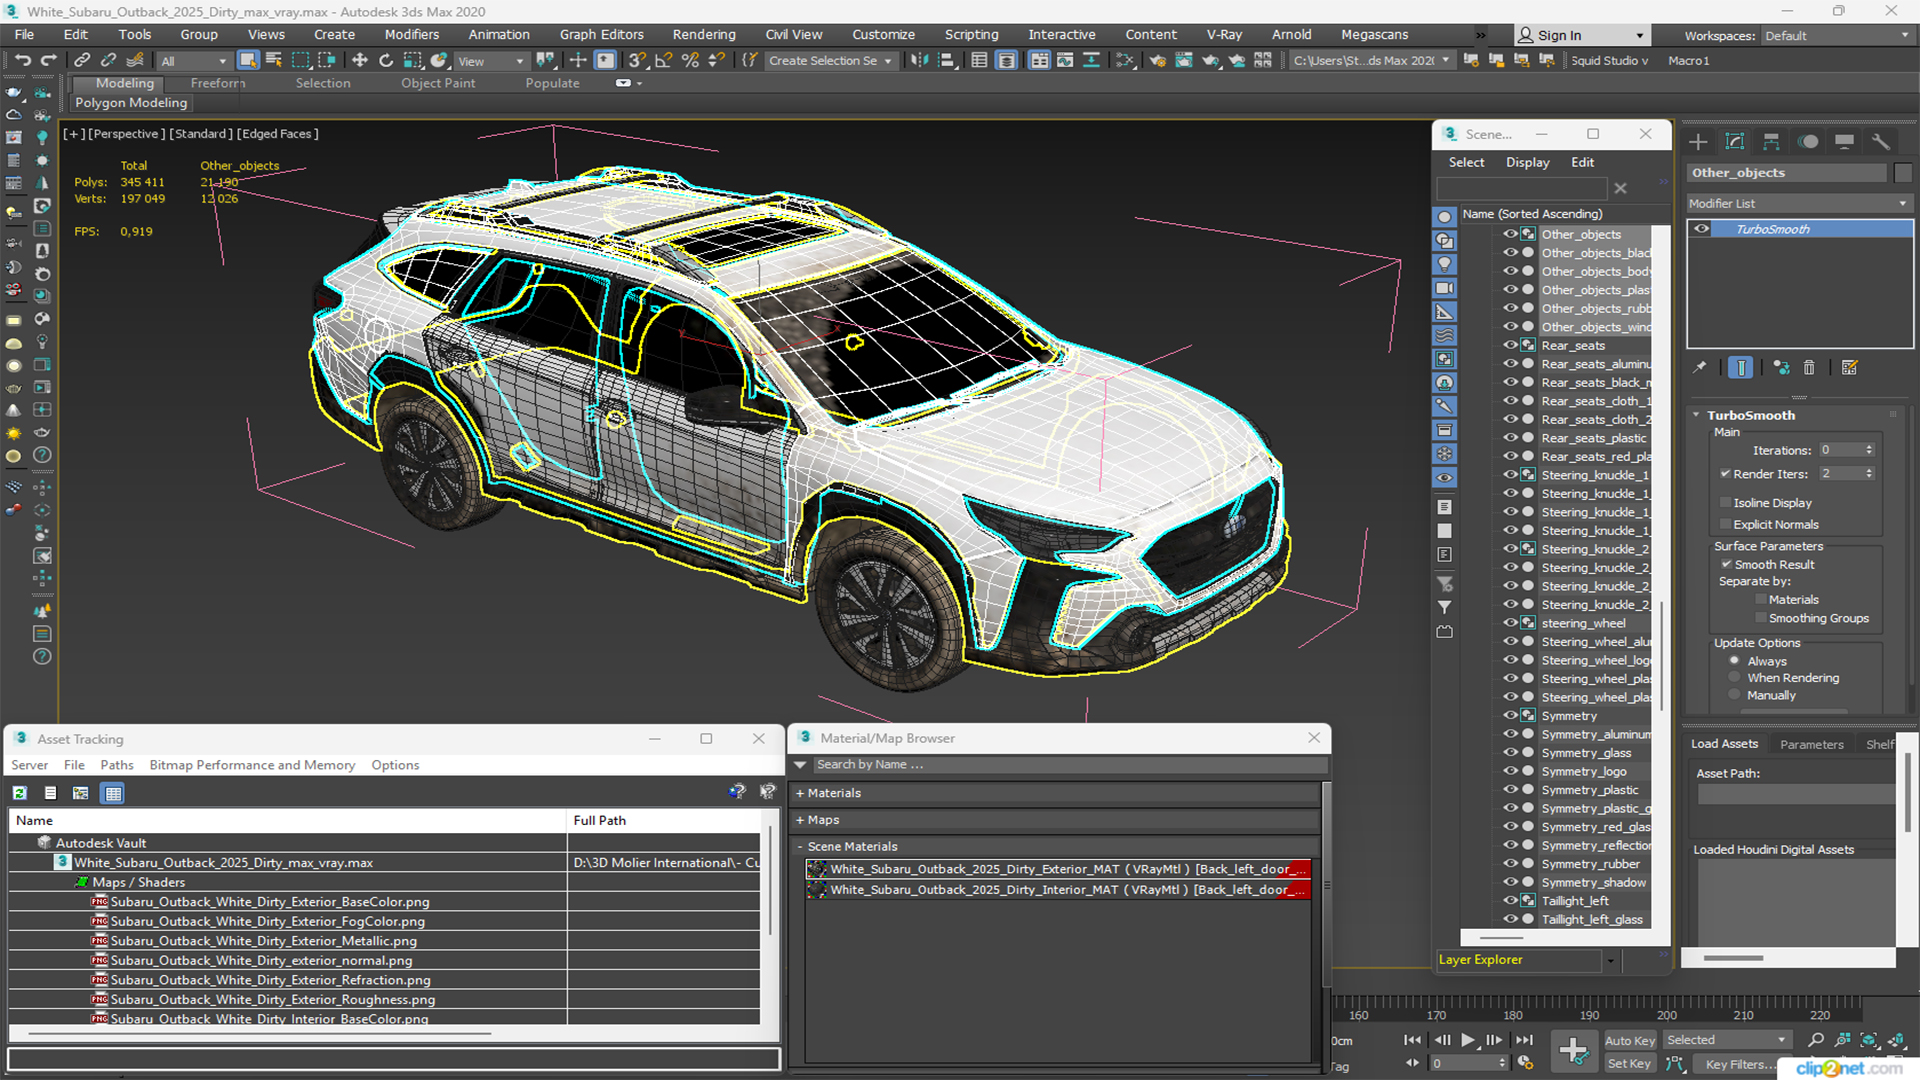Open the Schematic View icon

[1091, 61]
